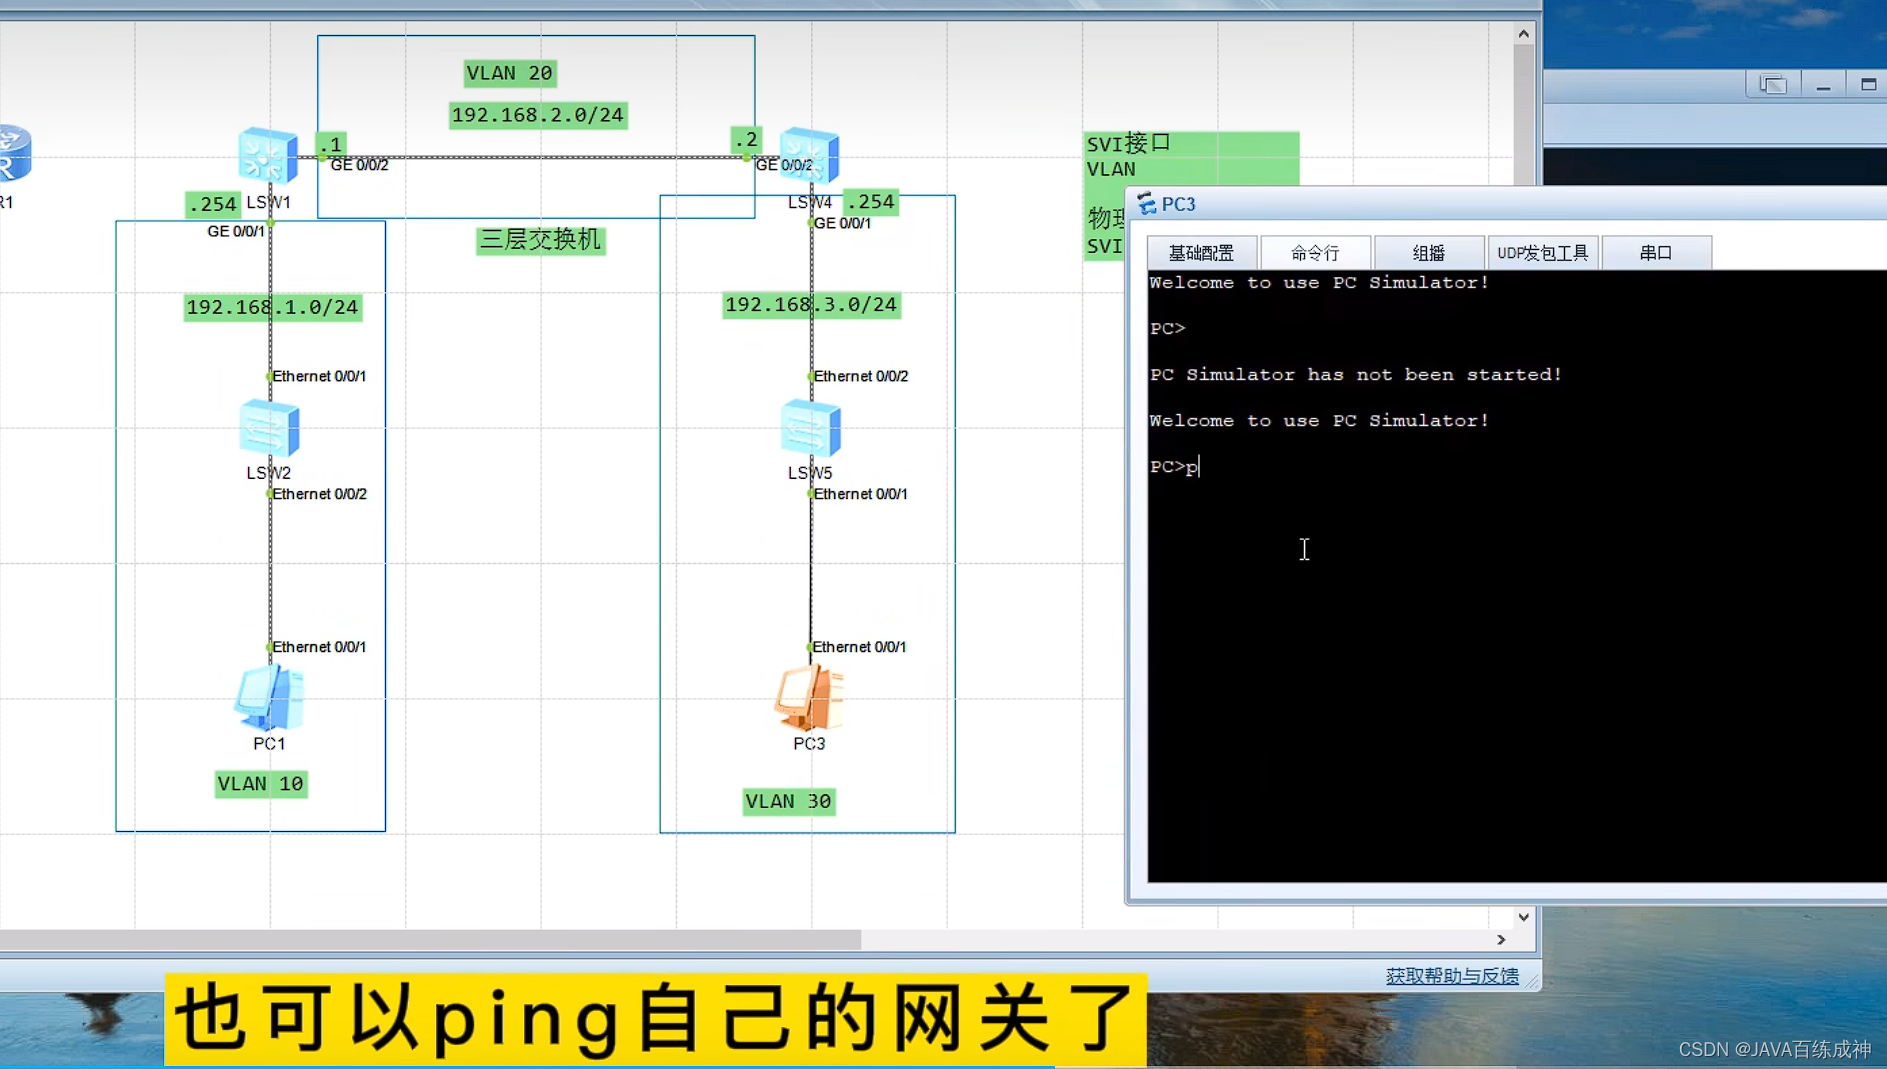The image size is (1887, 1069).
Task: Open the 组播 tab
Action: point(1428,253)
